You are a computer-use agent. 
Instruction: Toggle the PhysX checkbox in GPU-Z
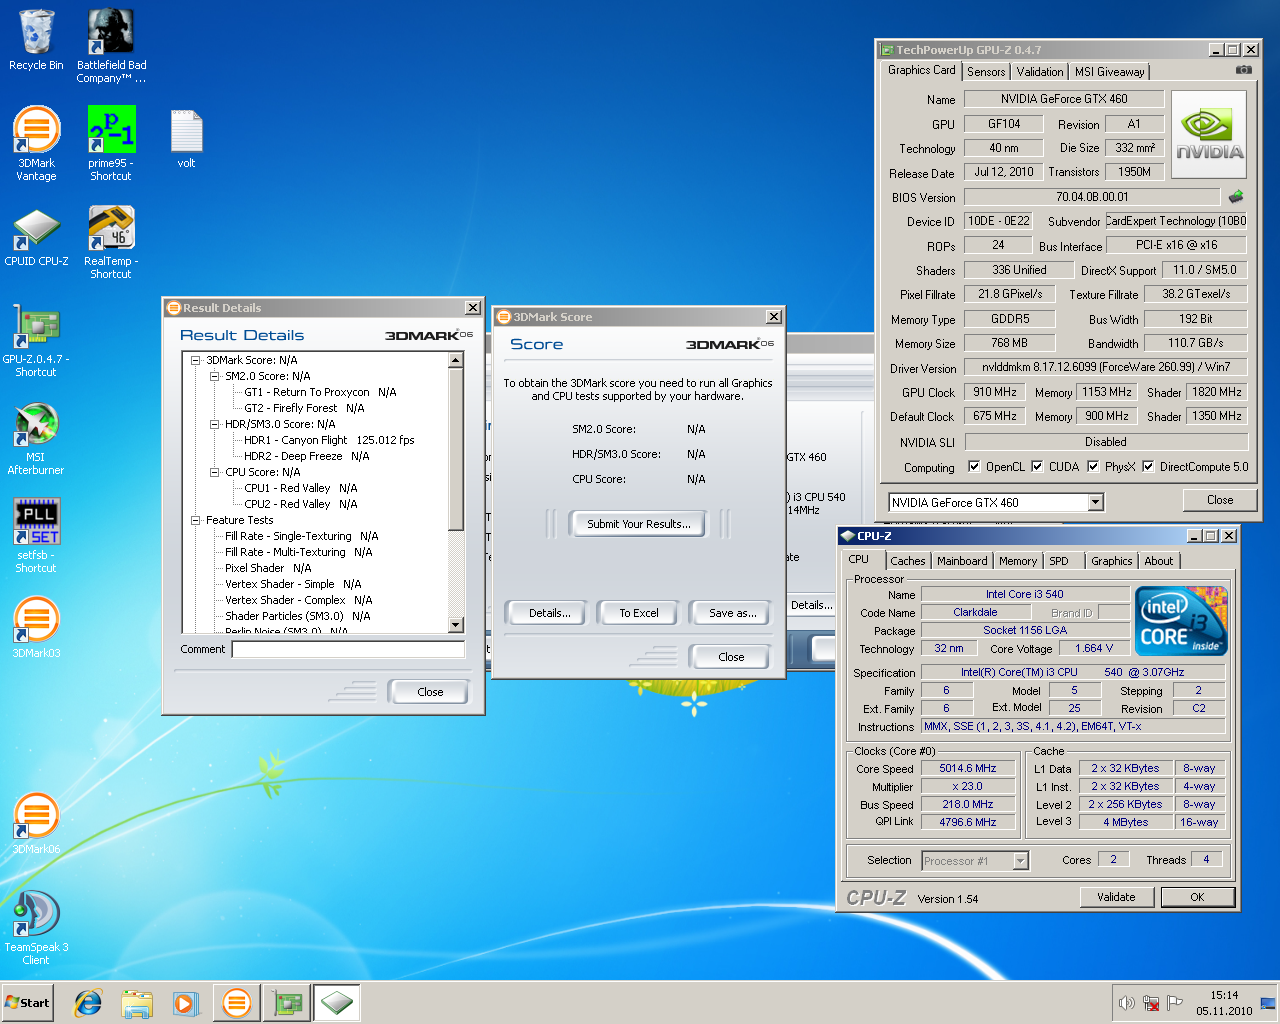(x=1093, y=466)
